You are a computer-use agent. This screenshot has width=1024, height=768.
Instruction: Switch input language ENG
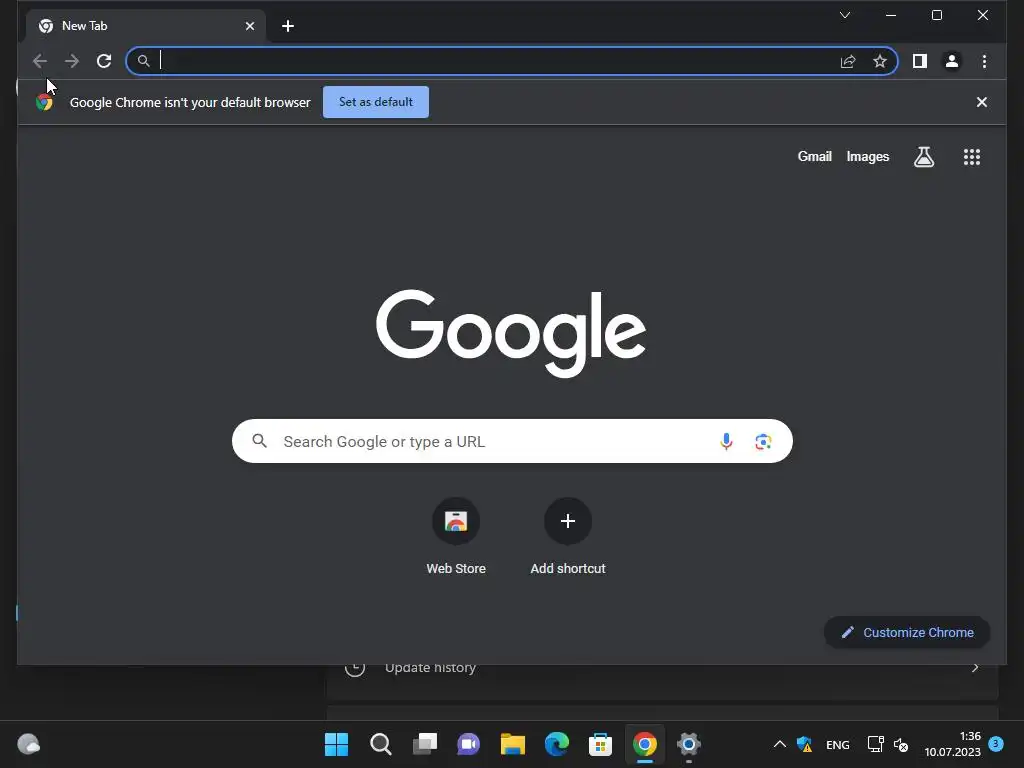point(837,744)
